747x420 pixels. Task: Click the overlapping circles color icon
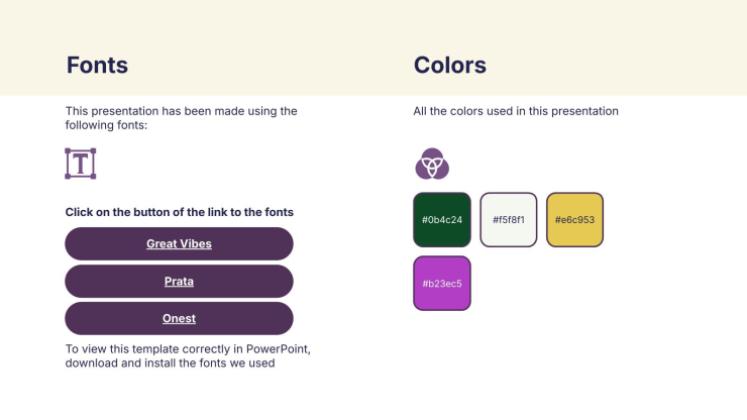pyautogui.click(x=432, y=163)
